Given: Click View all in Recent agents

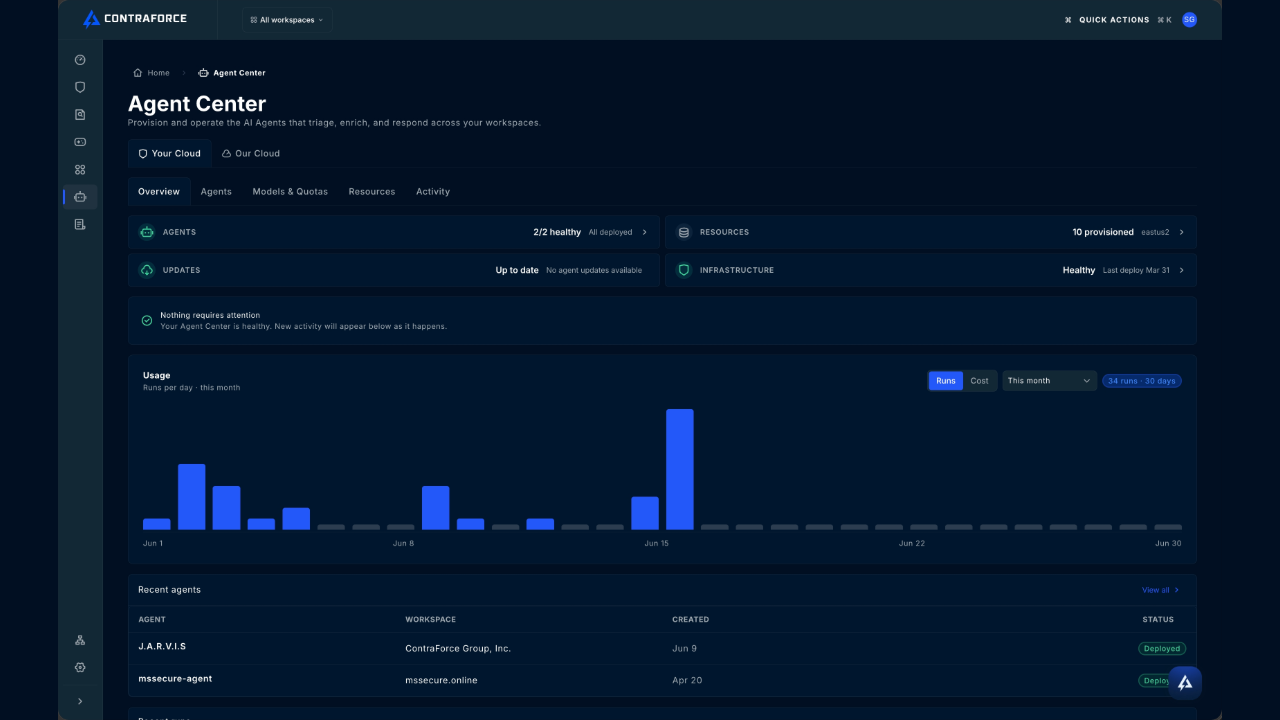Looking at the screenshot, I should click(1160, 590).
